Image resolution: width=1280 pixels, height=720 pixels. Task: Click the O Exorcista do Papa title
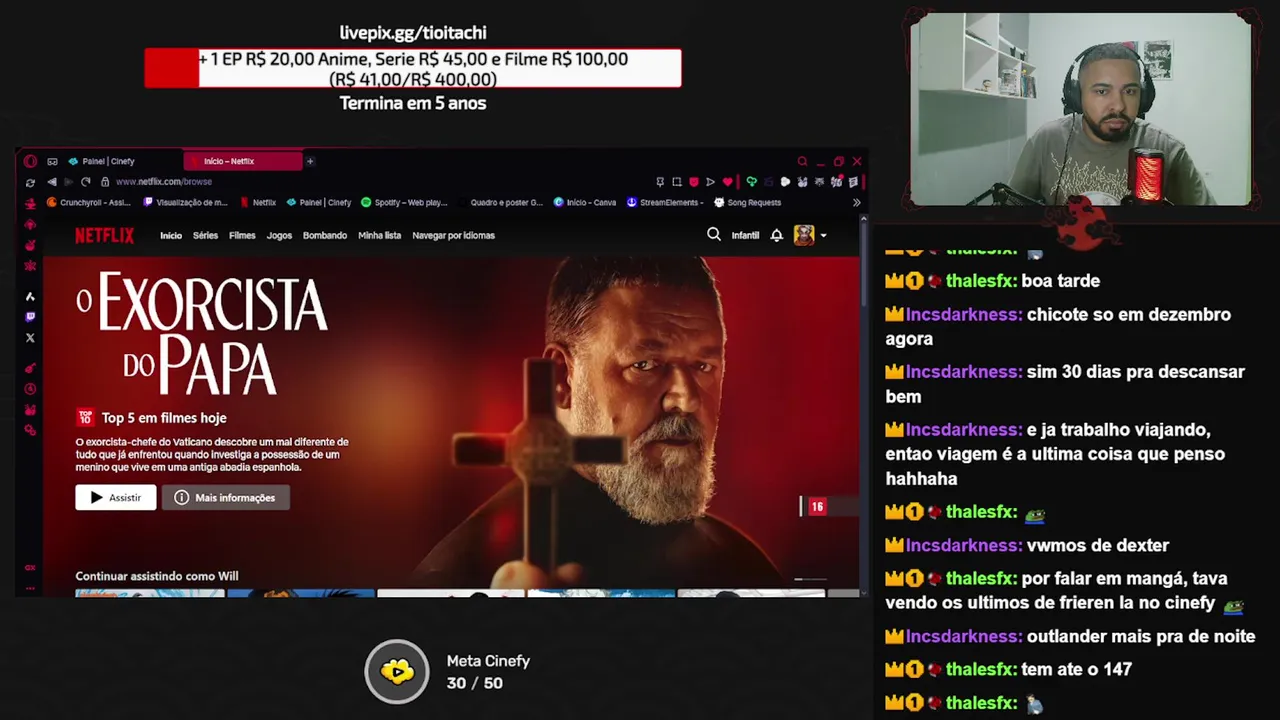(x=202, y=333)
